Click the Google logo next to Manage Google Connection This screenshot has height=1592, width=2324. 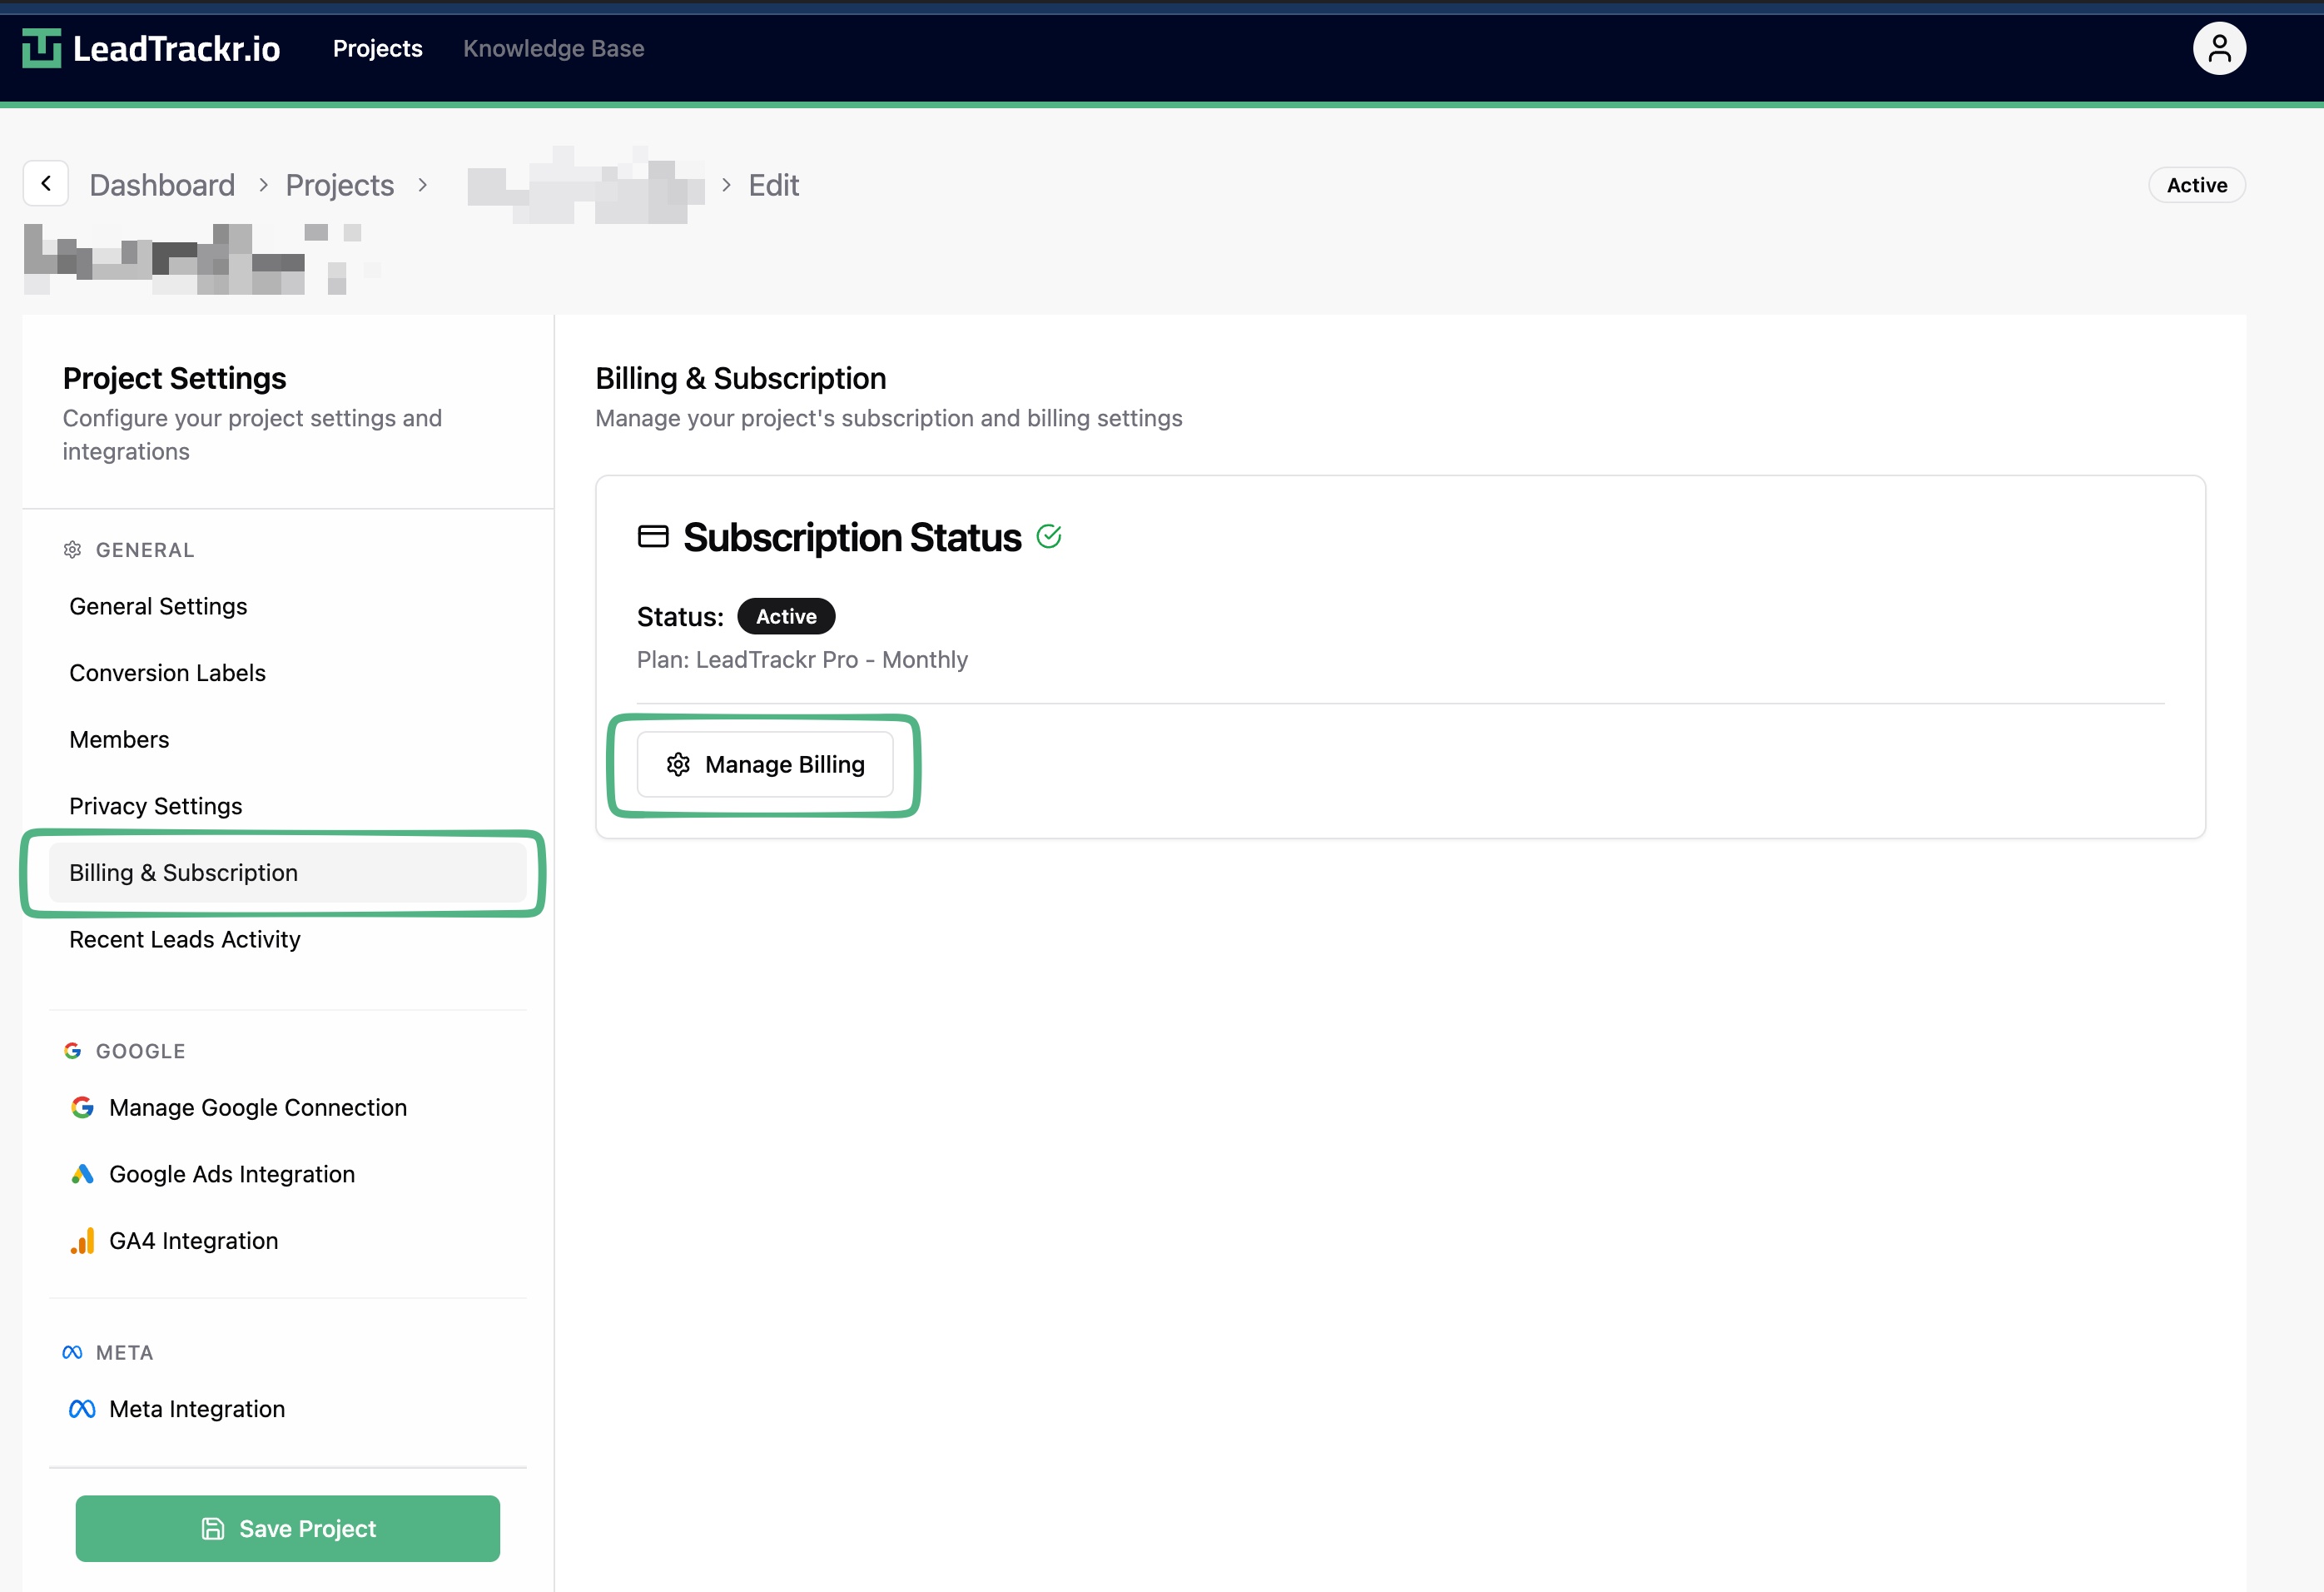click(x=82, y=1107)
